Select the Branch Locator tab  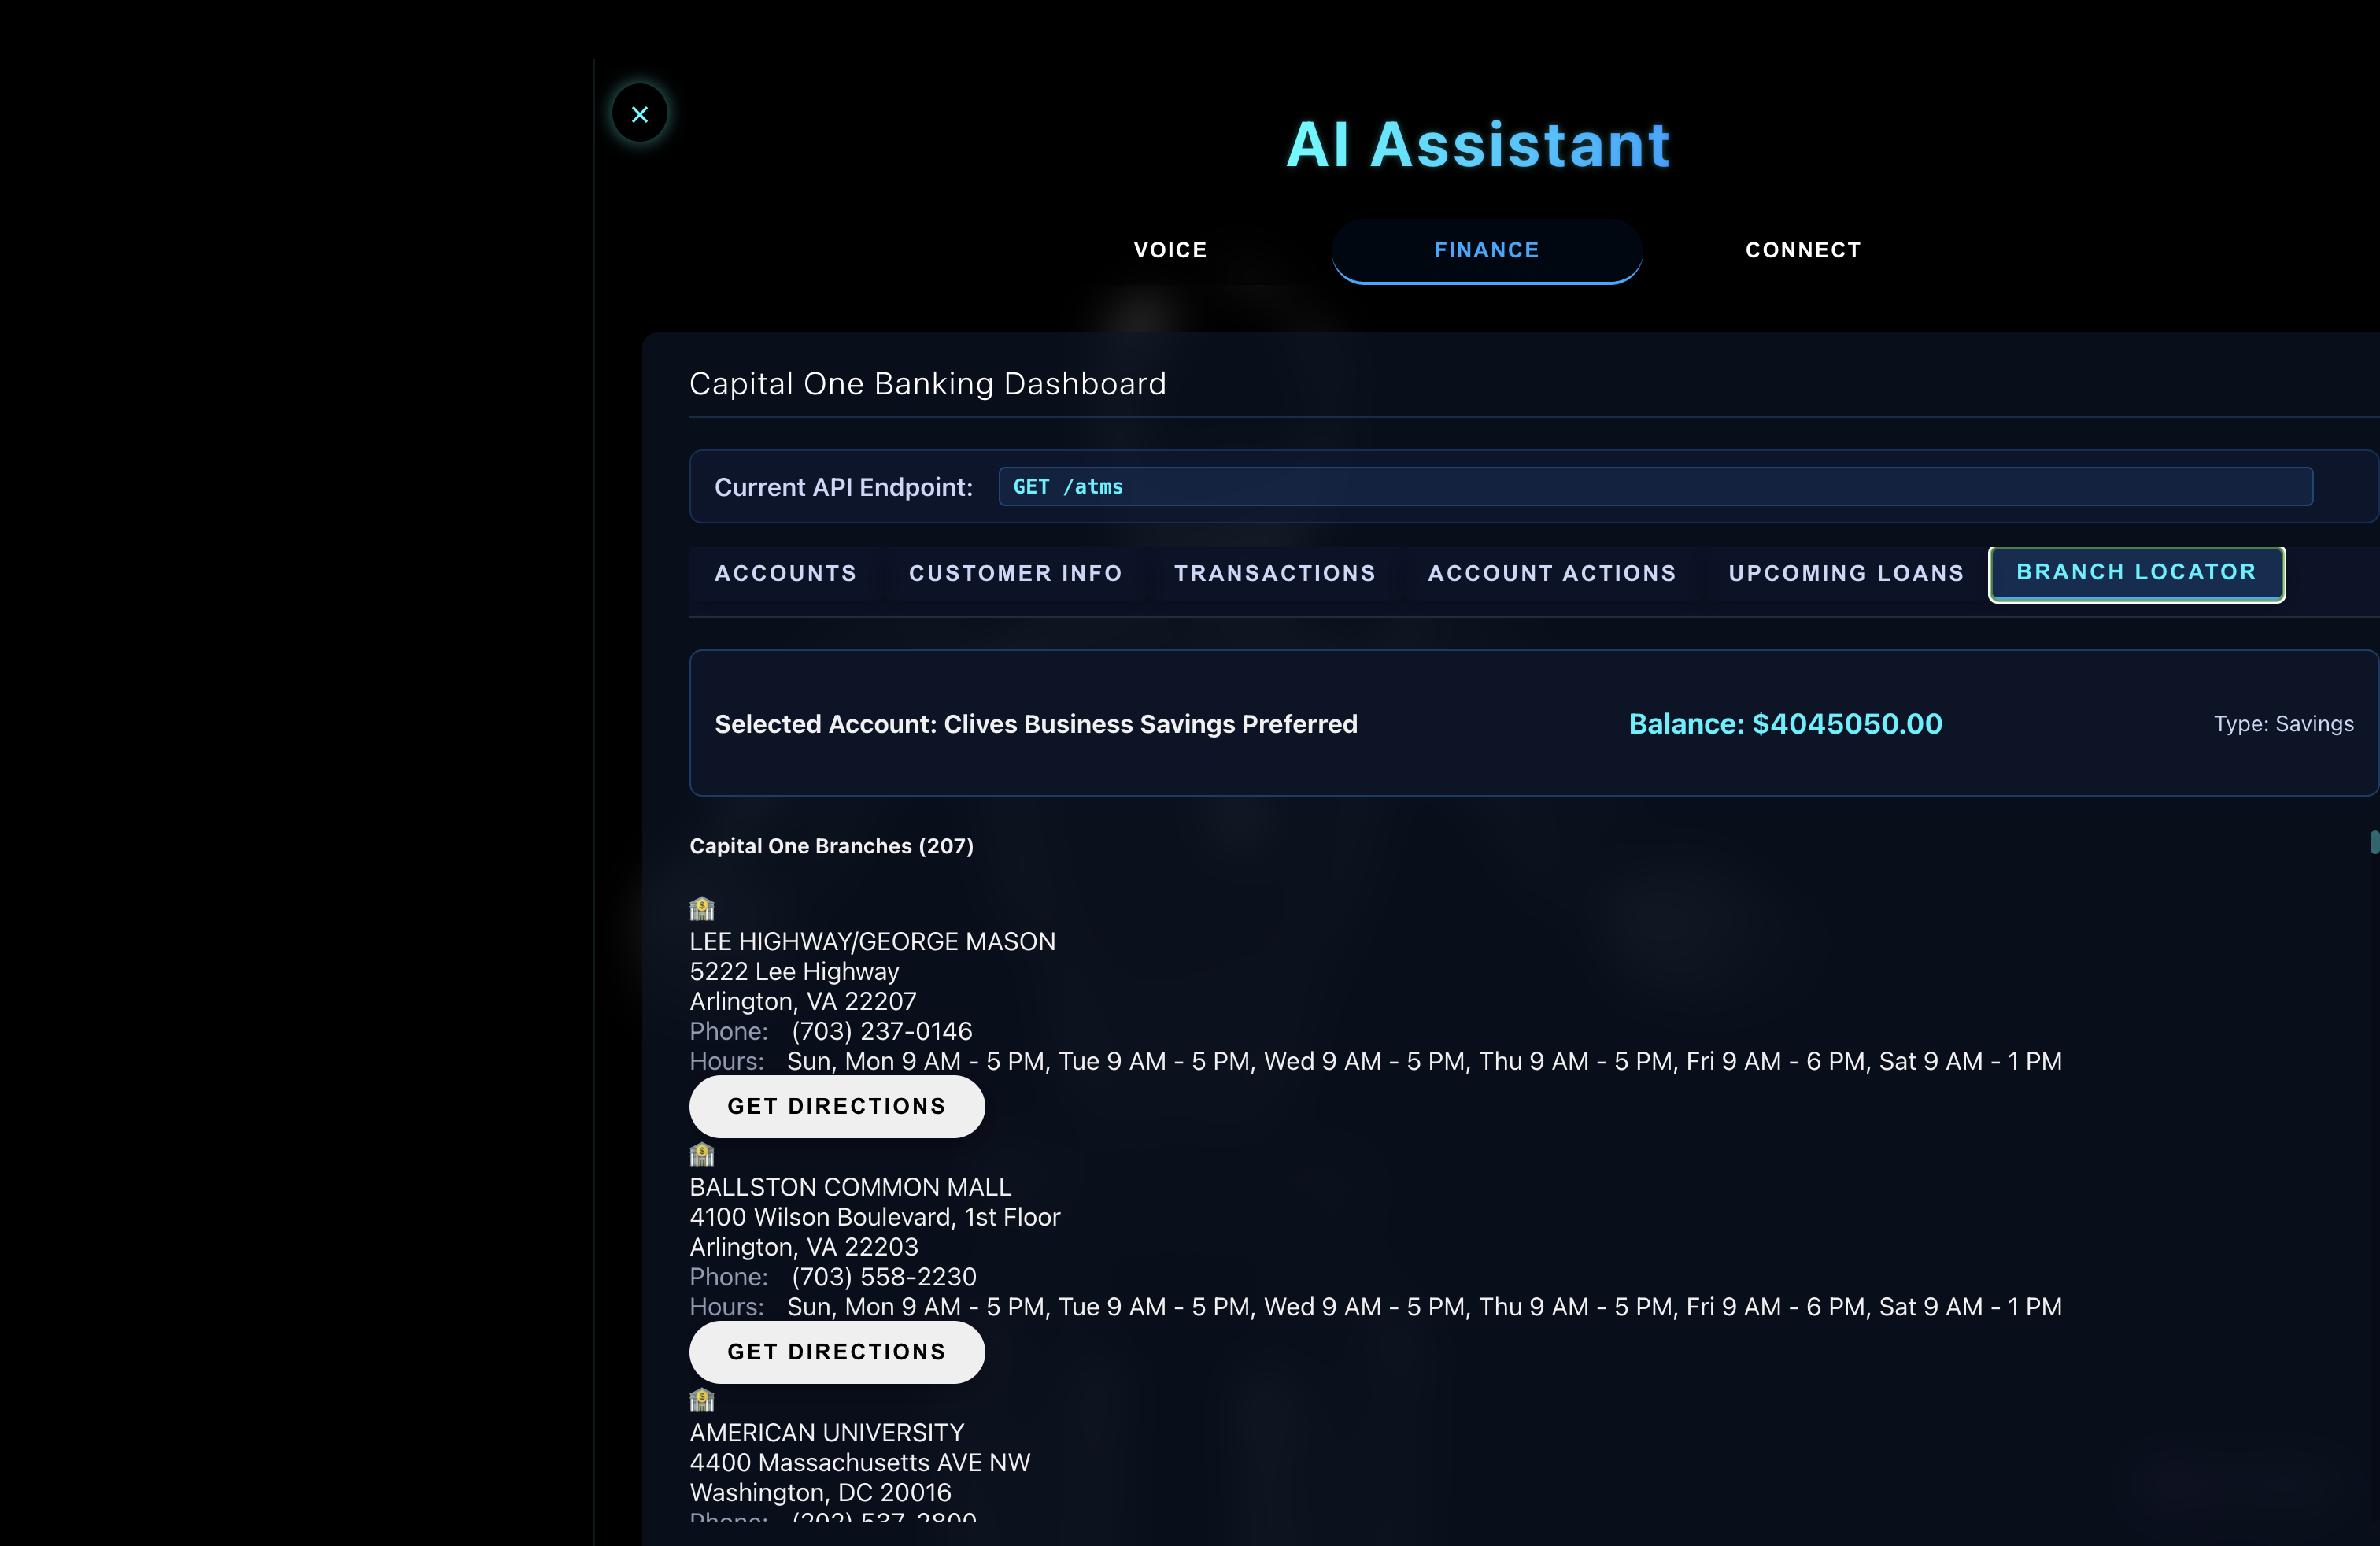click(x=2136, y=573)
